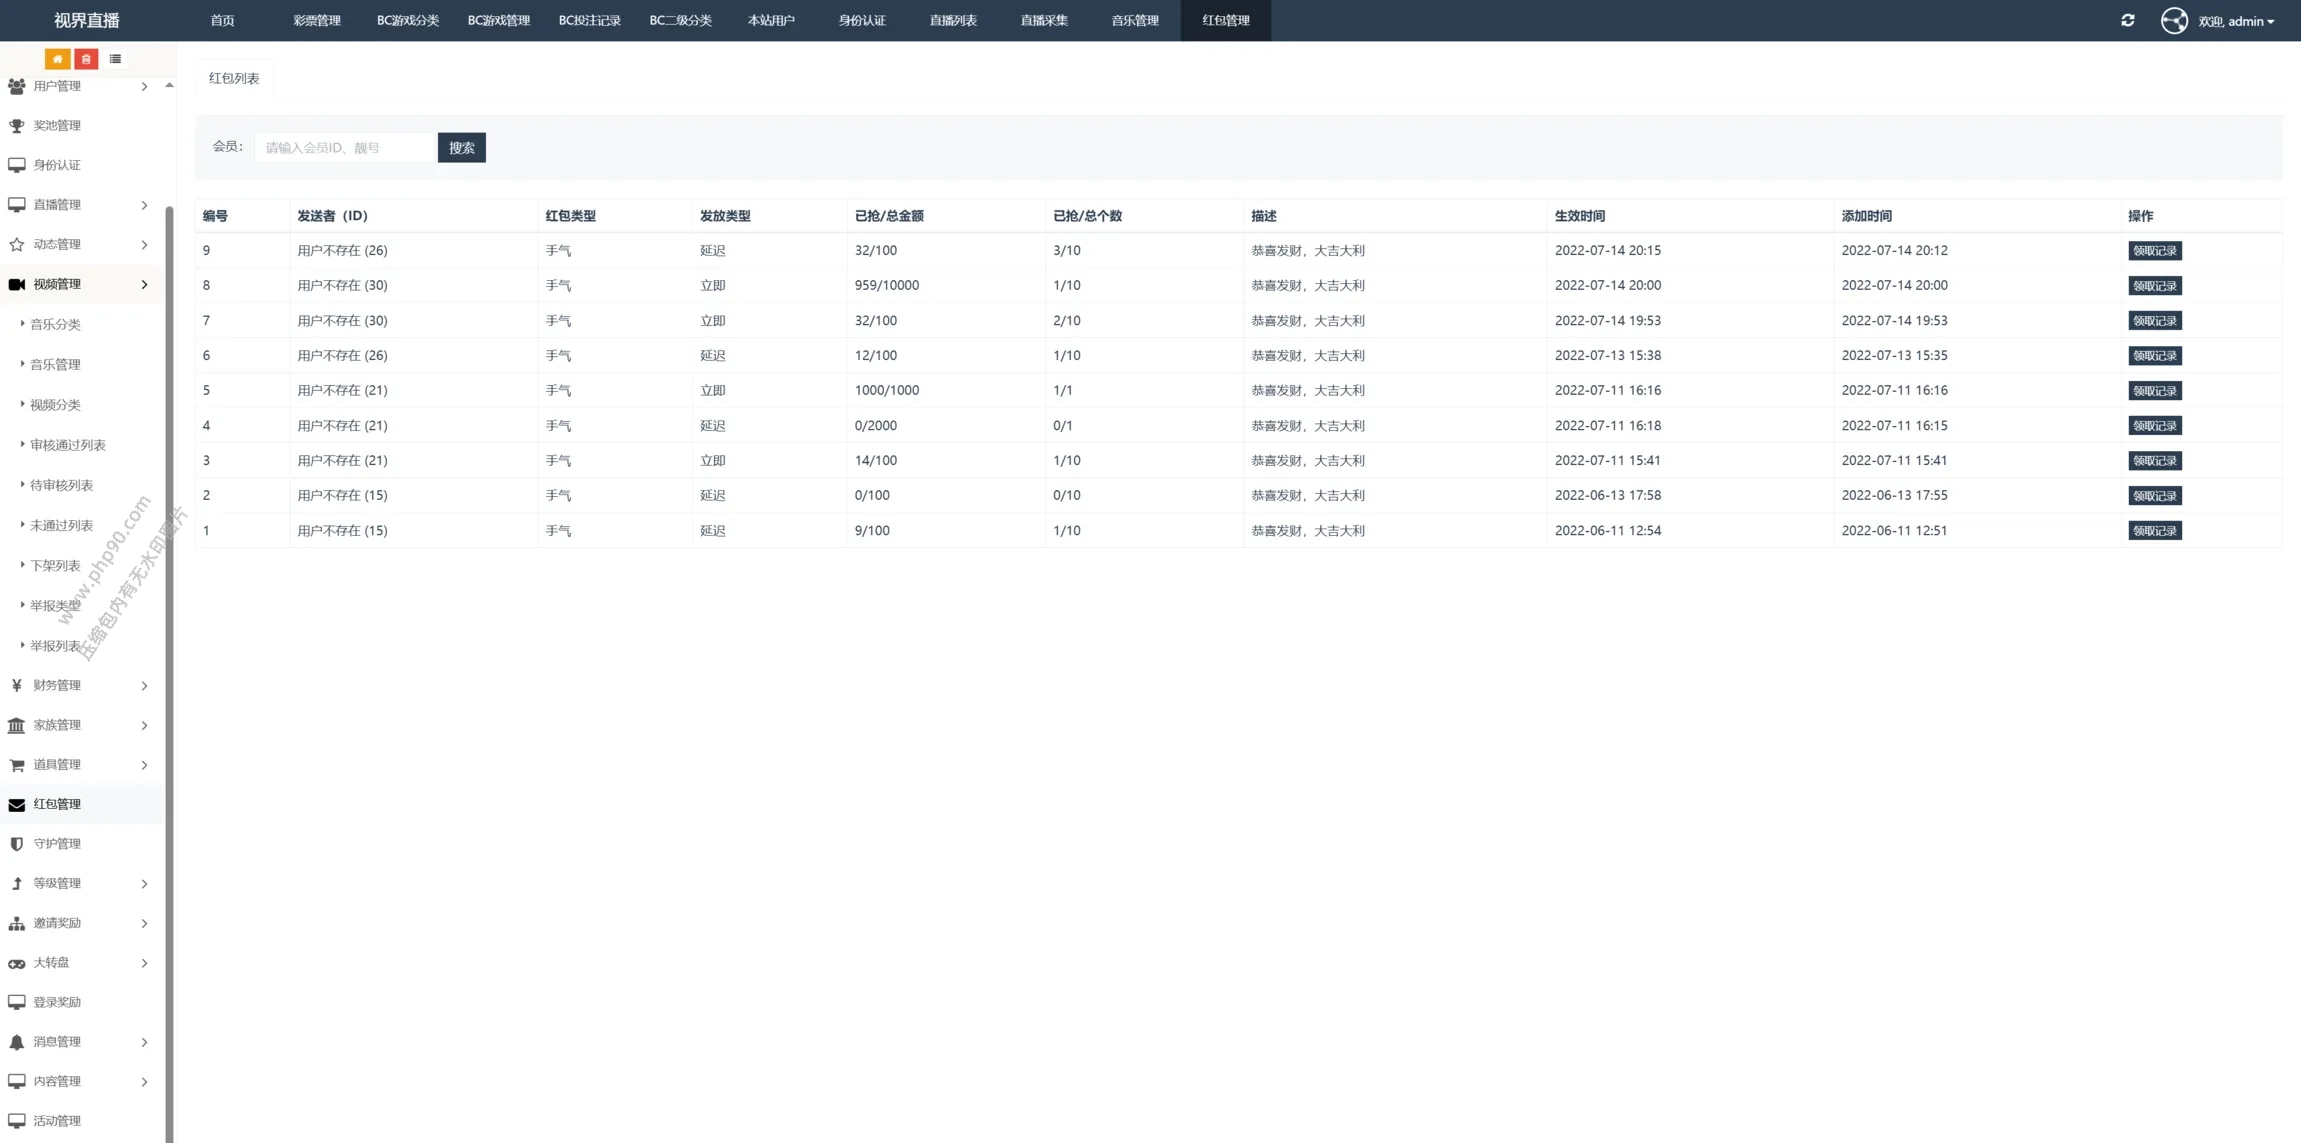Click the list menu icon beside trash
Screen dimensions: 2301x1143
(115, 59)
